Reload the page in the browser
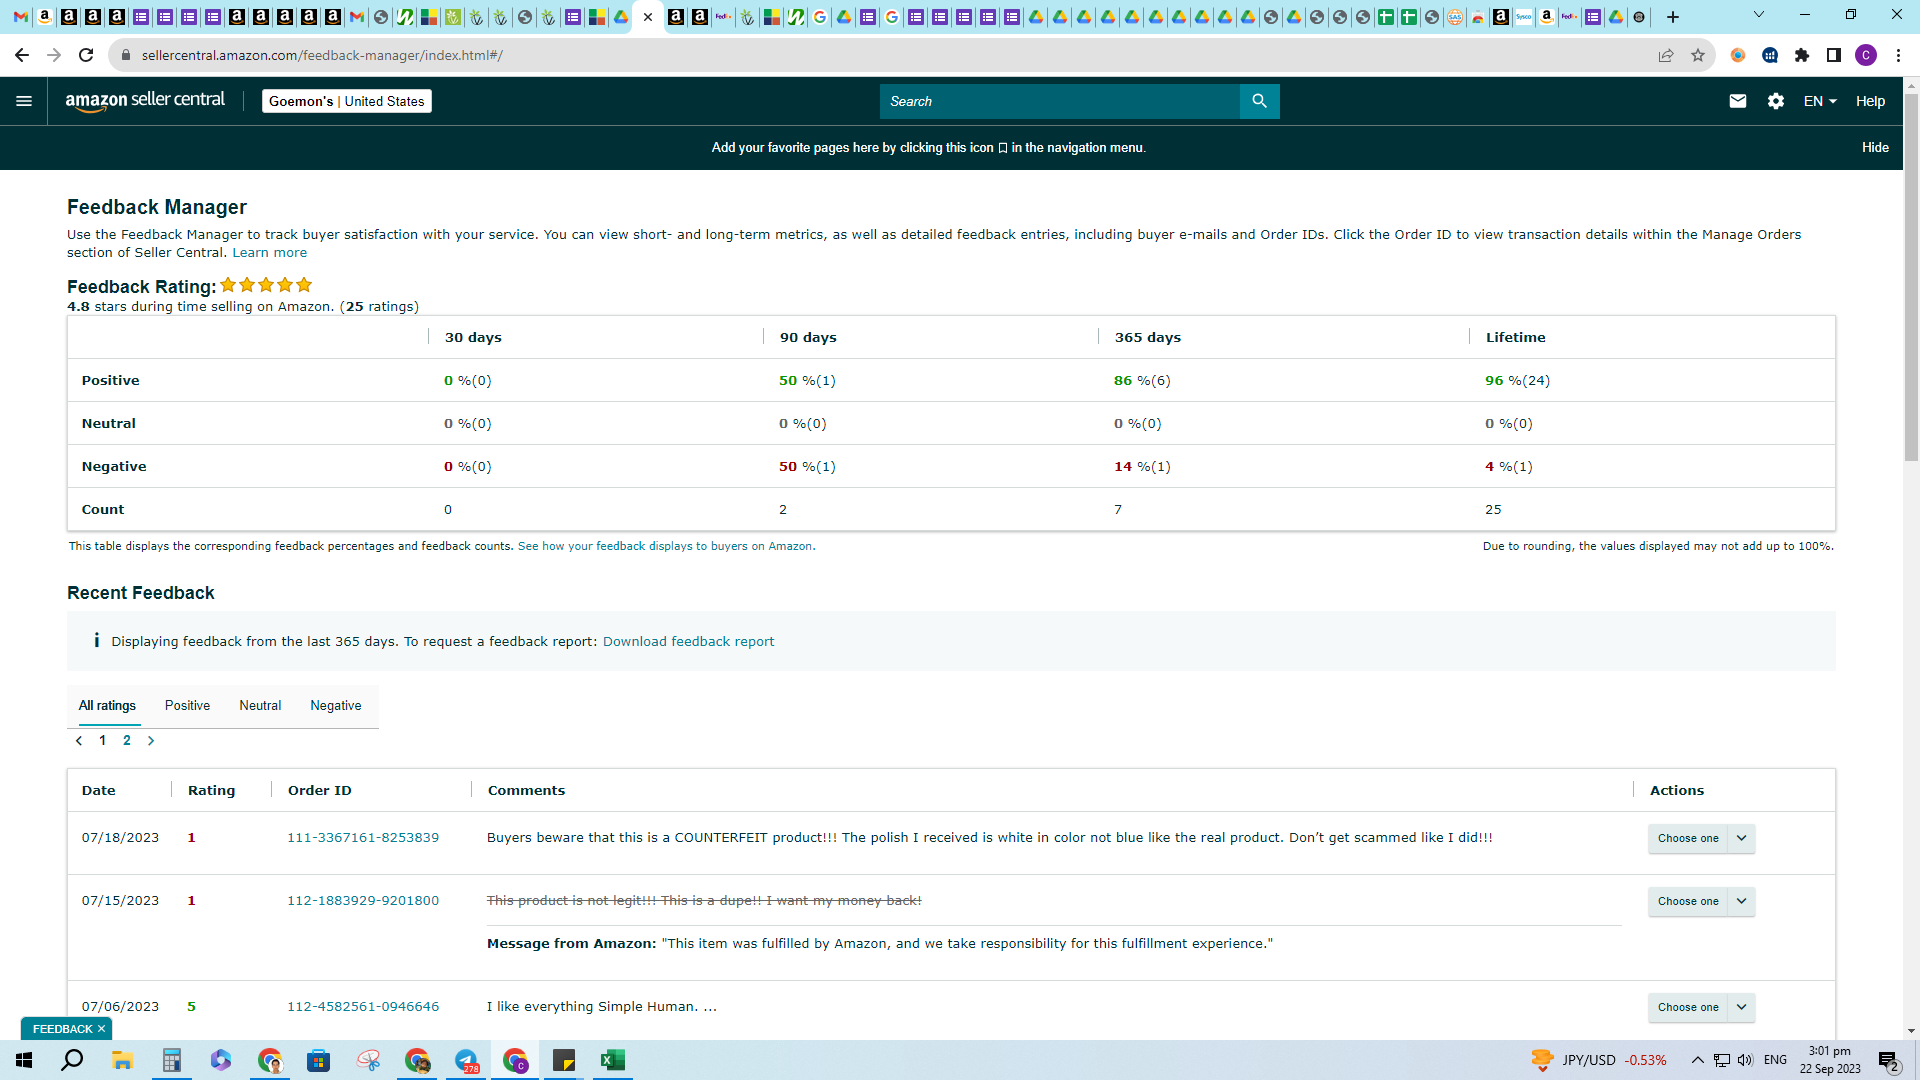The width and height of the screenshot is (1920, 1080). 86,55
